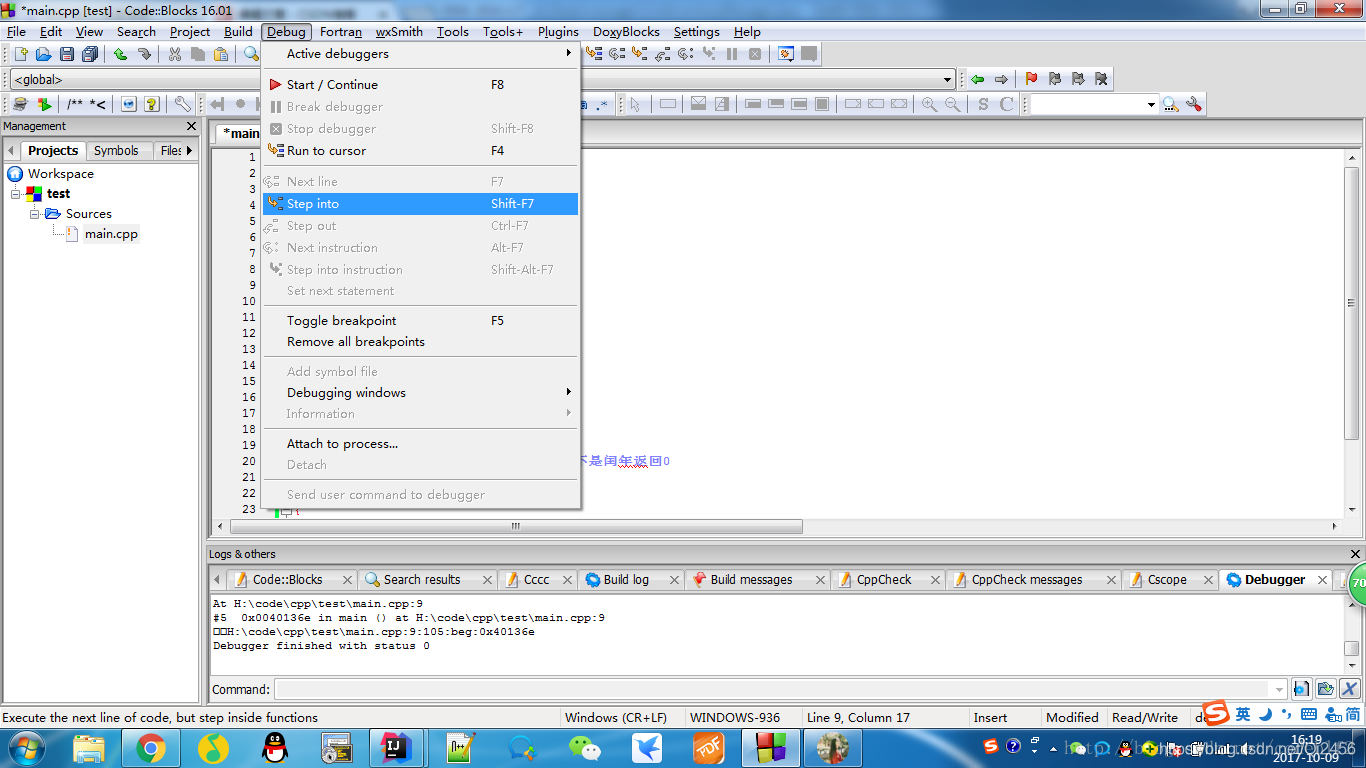Zoom in with the magnifier plus icon

(930, 104)
